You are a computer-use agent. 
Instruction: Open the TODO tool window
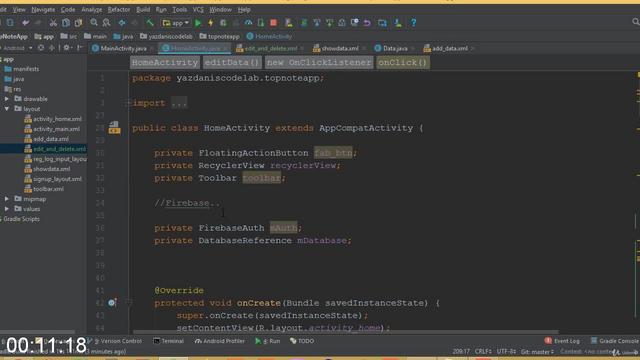(302, 341)
